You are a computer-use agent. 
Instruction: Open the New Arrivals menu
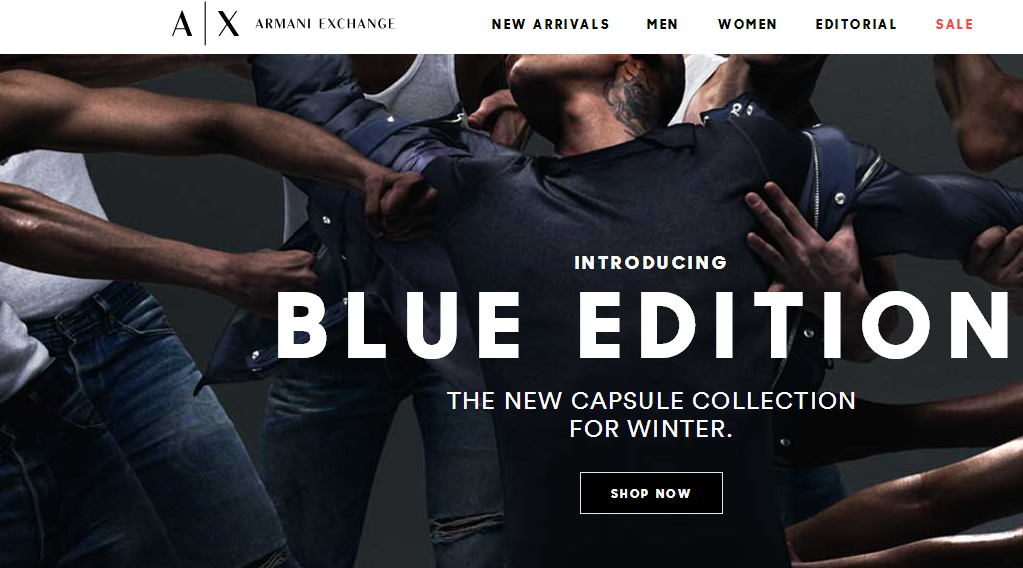(x=550, y=24)
